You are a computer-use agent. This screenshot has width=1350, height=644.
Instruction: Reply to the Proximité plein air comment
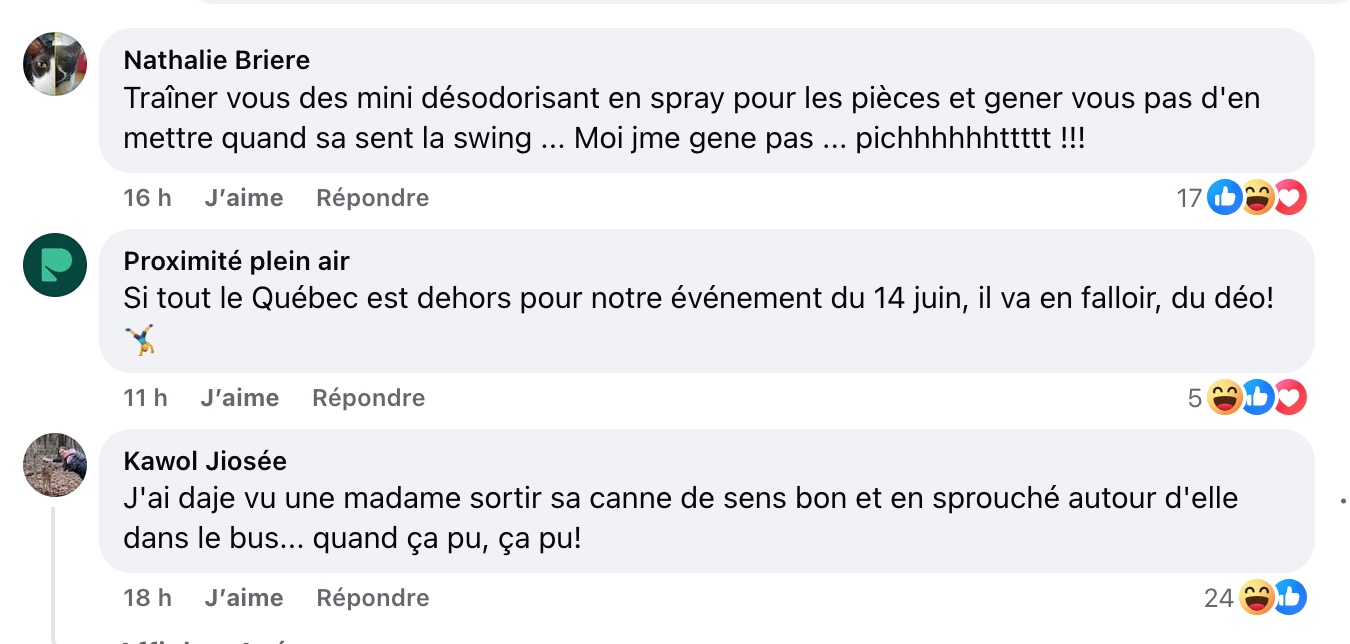pyautogui.click(x=369, y=398)
